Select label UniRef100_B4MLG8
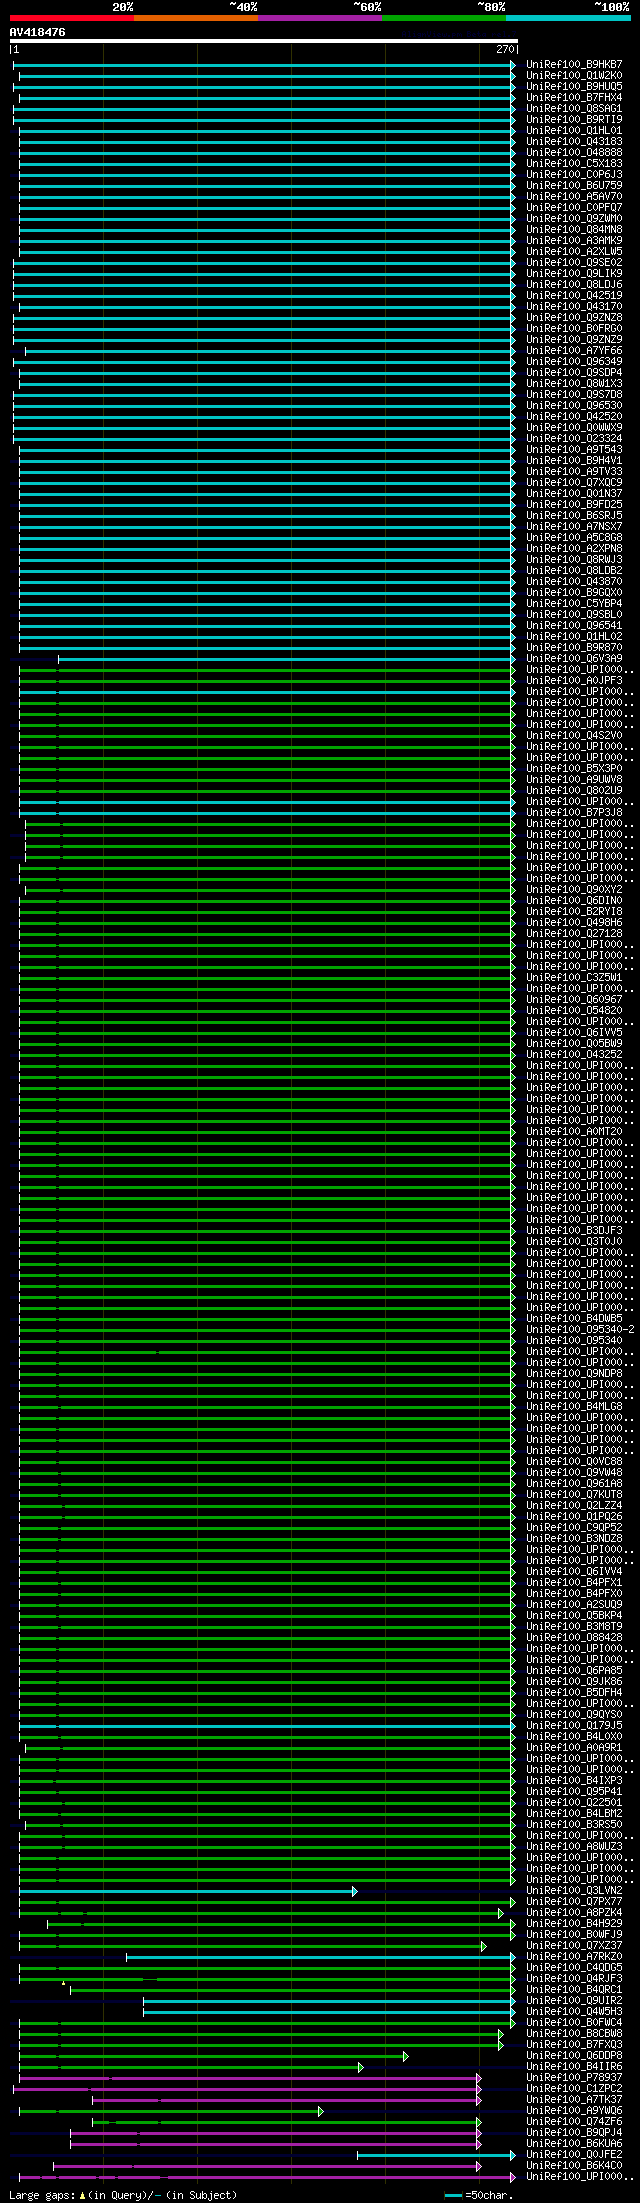The height and width of the screenshot is (2203, 640). tap(574, 1406)
